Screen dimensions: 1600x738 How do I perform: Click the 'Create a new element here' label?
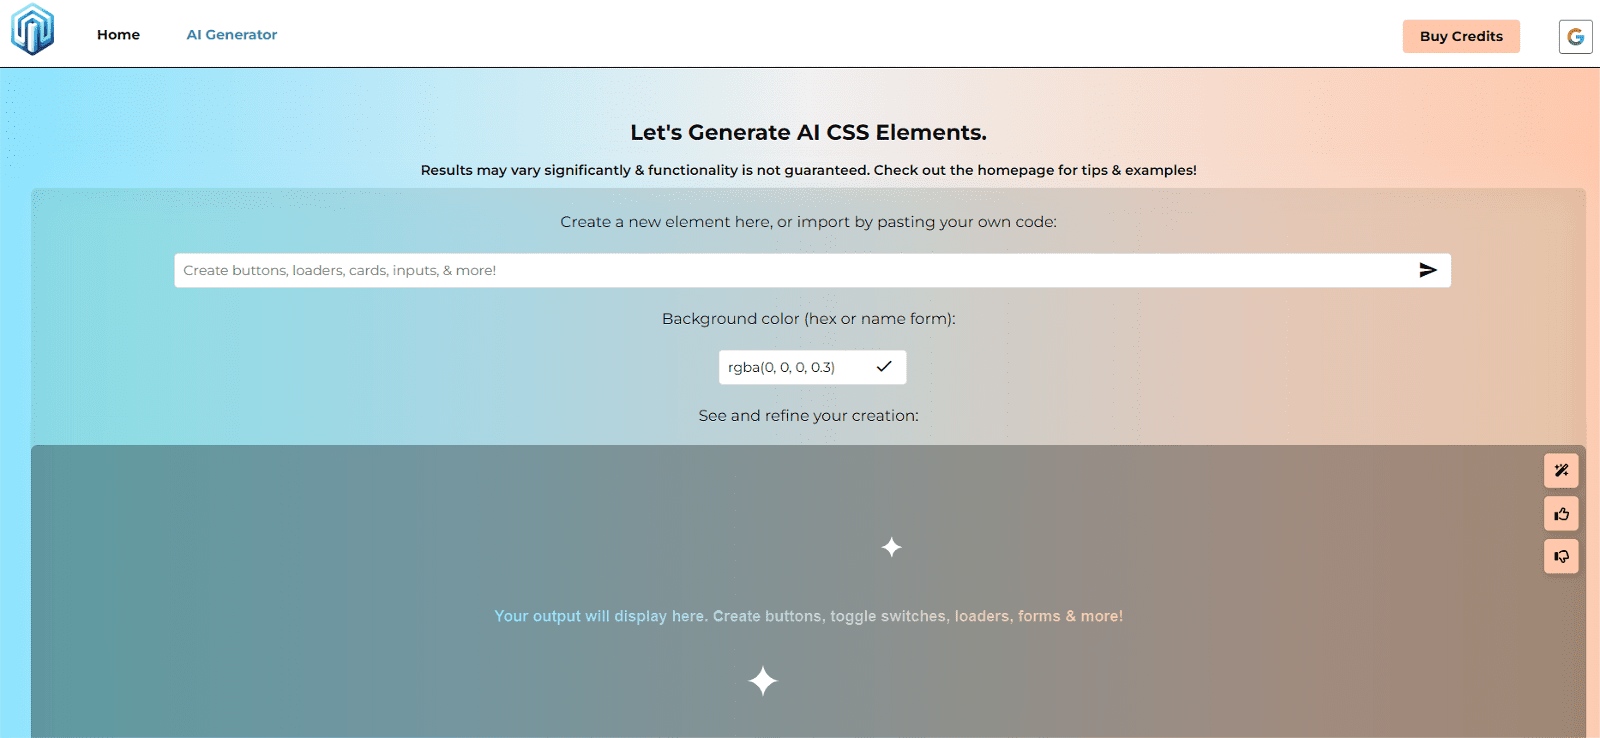pos(808,222)
